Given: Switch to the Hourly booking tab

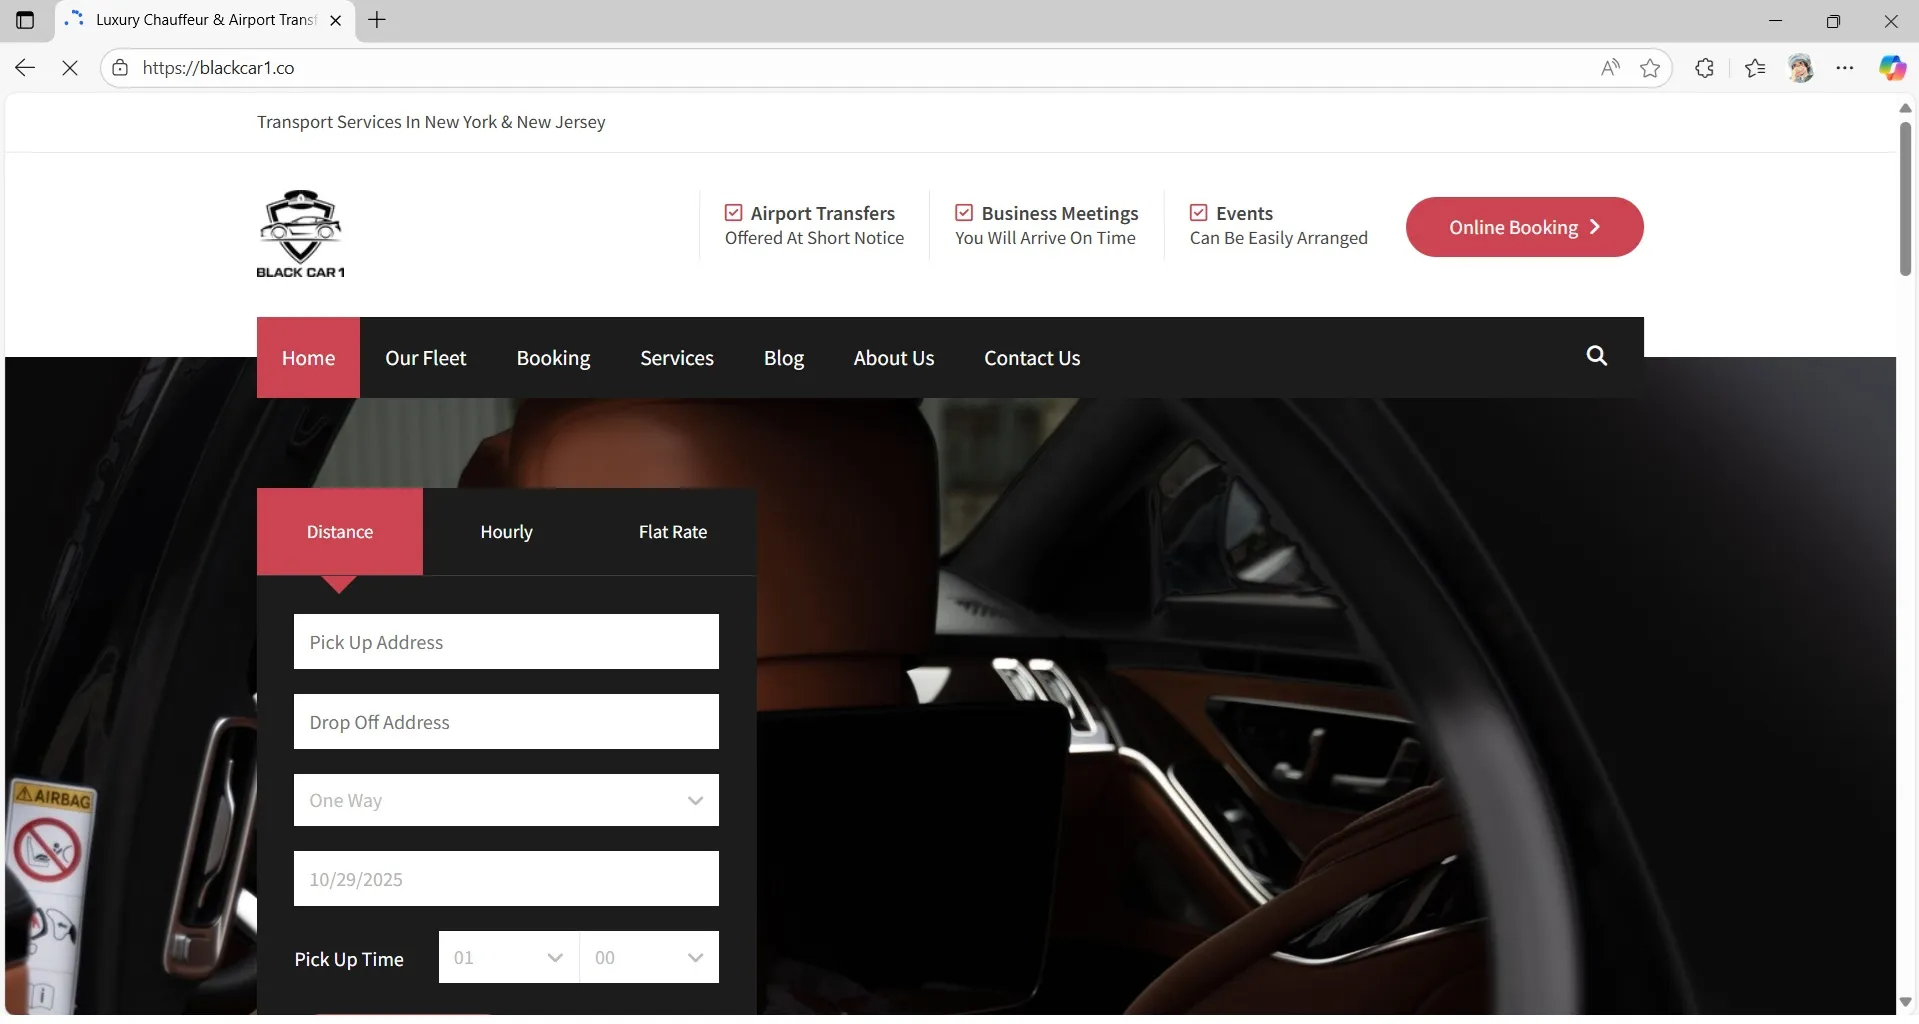Looking at the screenshot, I should point(506,532).
